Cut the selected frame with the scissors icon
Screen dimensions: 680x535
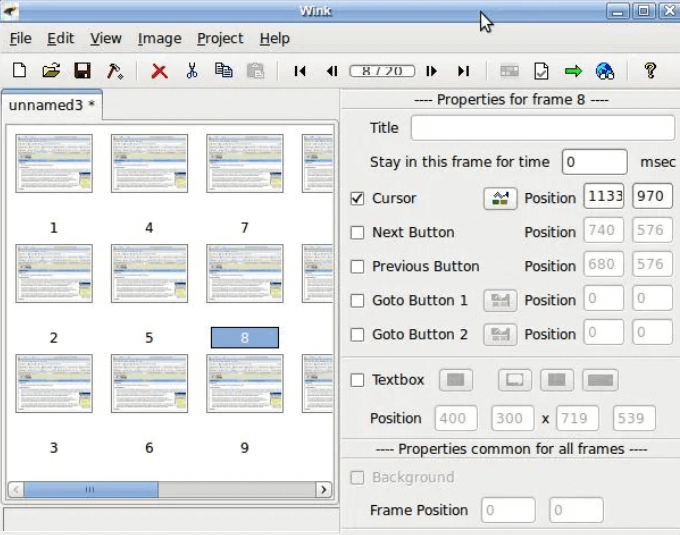pyautogui.click(x=191, y=71)
